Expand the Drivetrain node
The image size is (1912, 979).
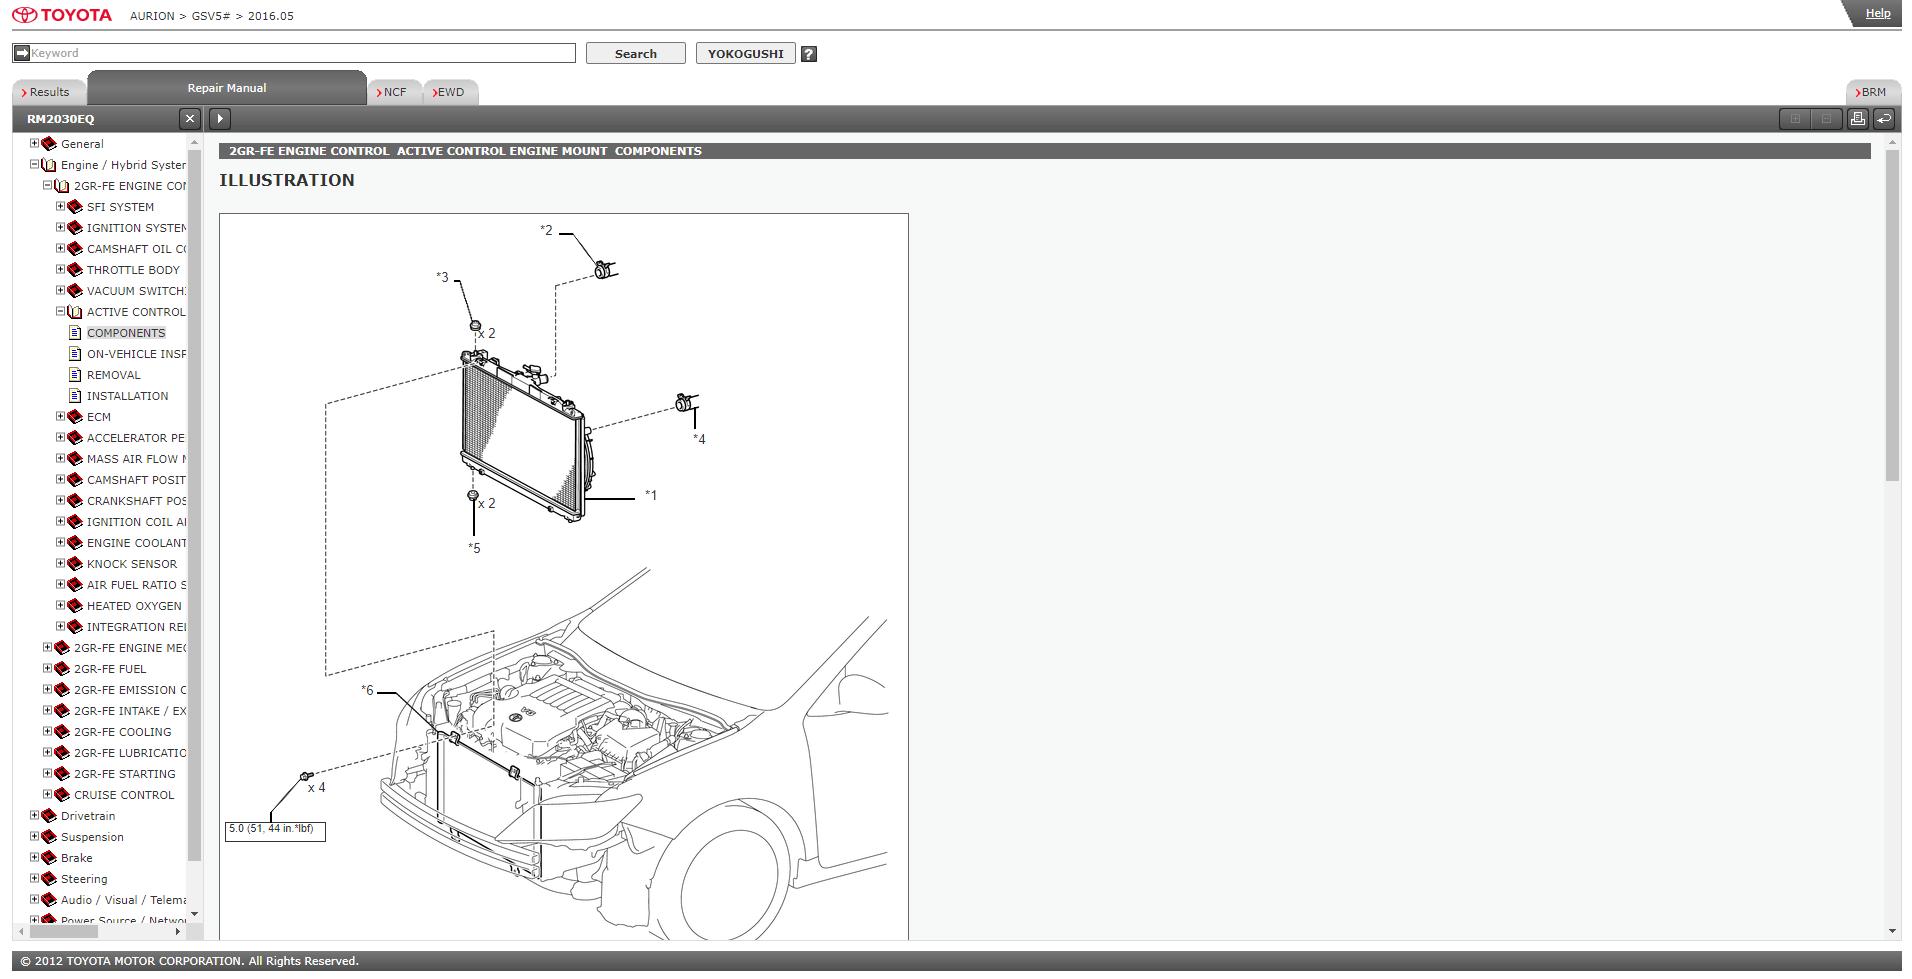point(34,815)
